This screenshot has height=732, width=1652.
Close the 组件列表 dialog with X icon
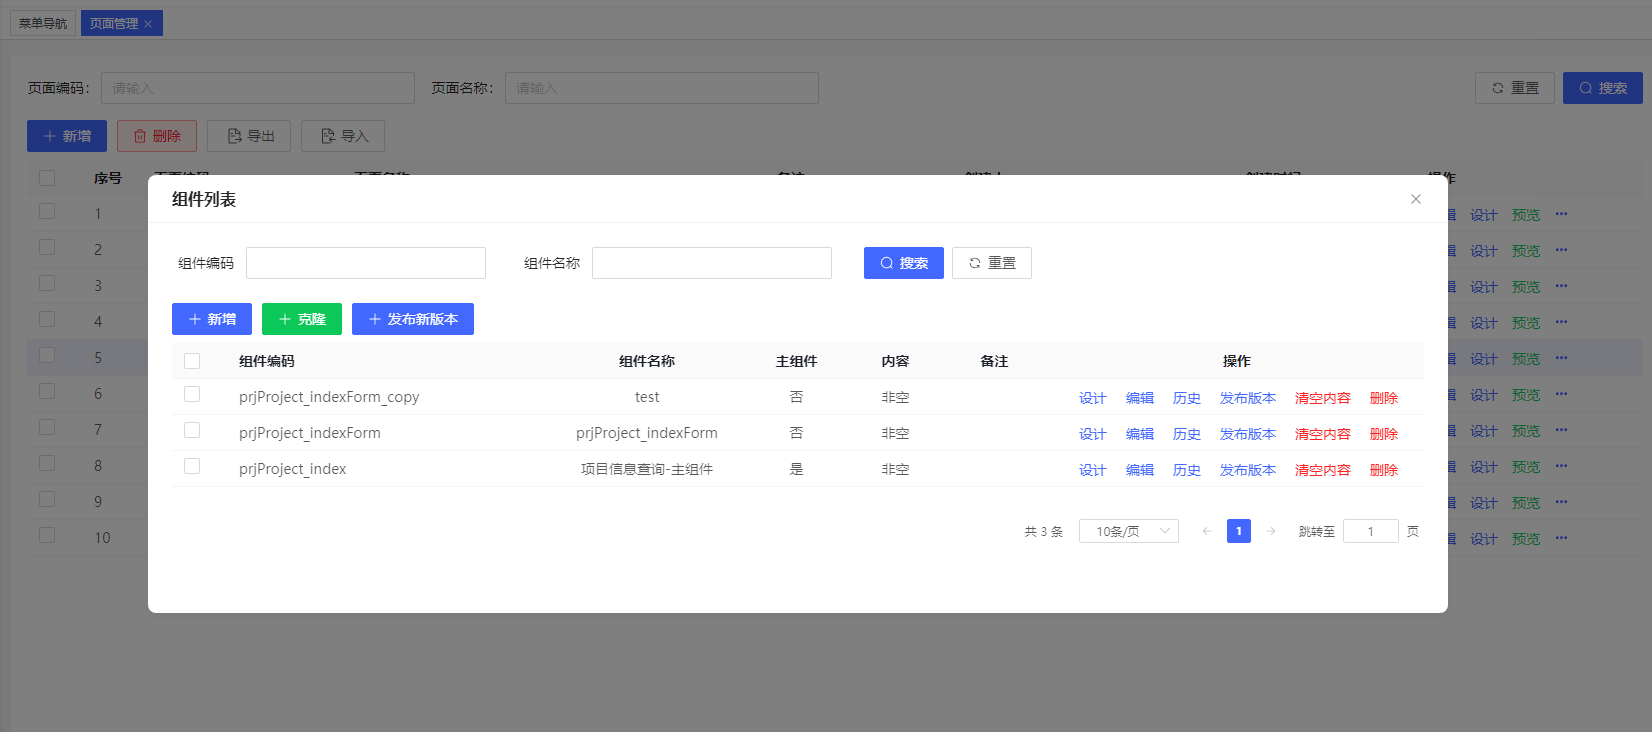1416,199
